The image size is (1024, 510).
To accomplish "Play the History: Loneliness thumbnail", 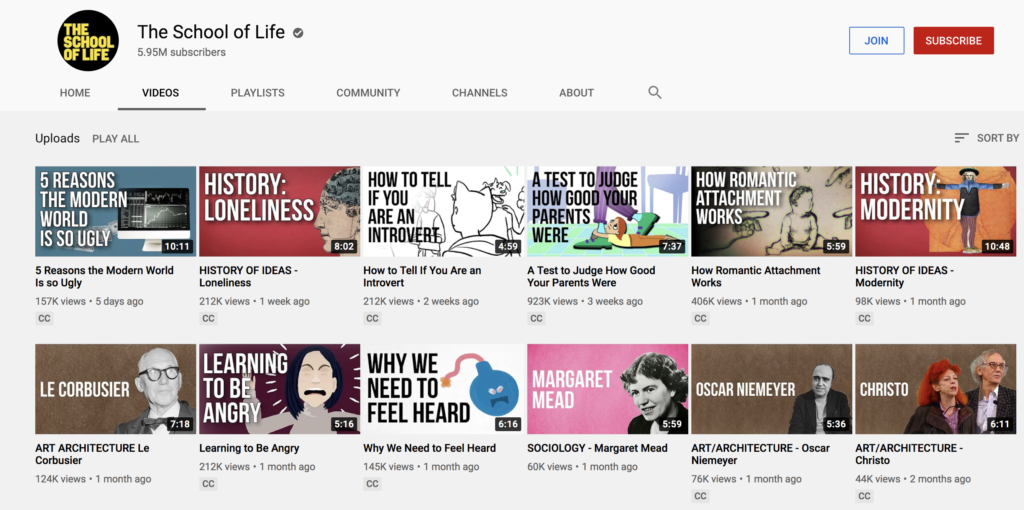I will (280, 211).
